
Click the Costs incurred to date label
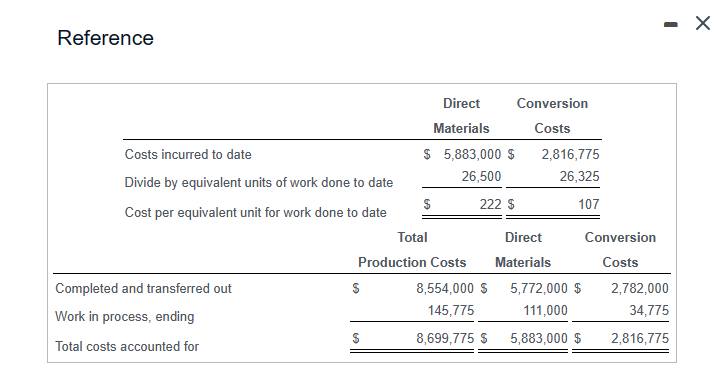coord(188,154)
